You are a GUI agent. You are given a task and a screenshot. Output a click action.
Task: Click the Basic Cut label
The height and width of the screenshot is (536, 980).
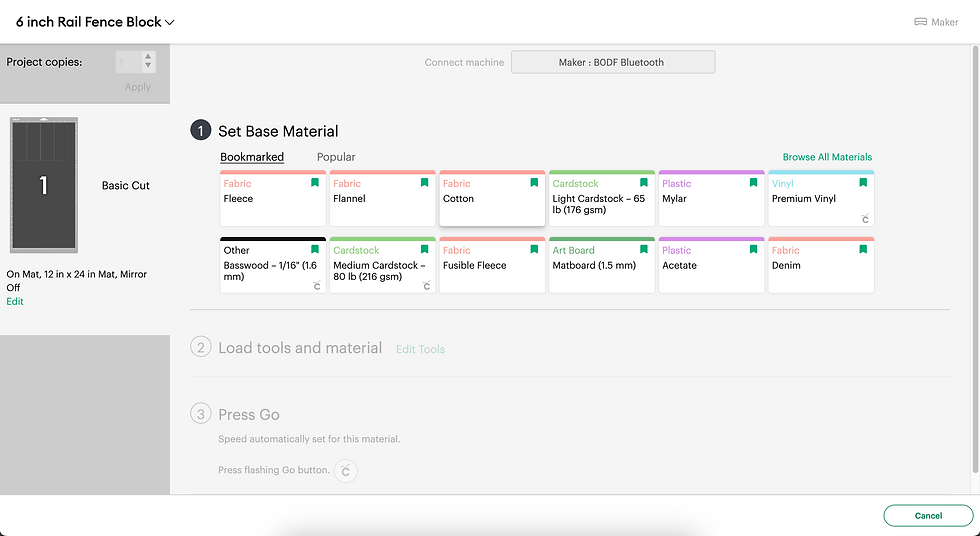pos(126,186)
